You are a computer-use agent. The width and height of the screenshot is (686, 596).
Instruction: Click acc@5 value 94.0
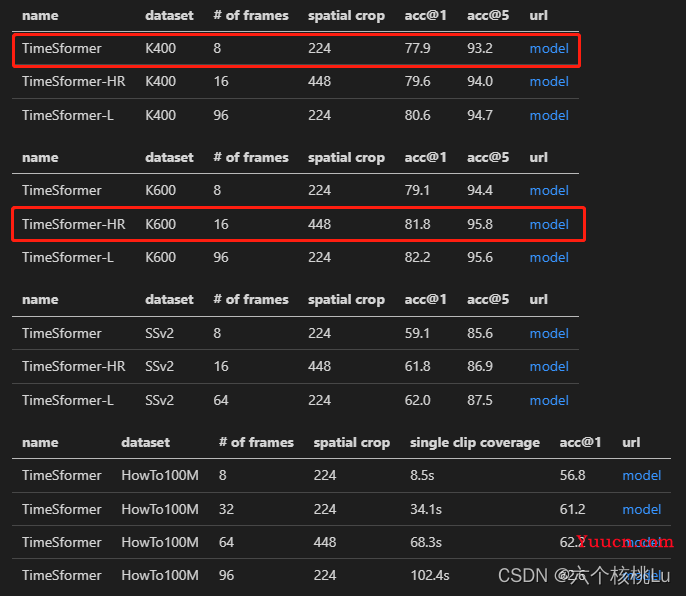tap(480, 81)
